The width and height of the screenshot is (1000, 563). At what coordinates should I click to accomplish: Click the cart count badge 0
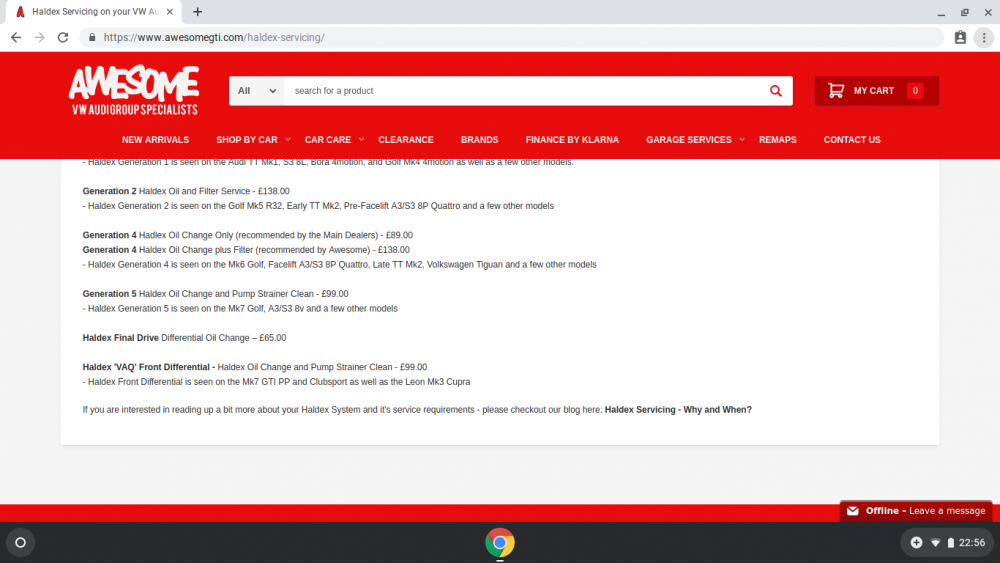(x=915, y=91)
